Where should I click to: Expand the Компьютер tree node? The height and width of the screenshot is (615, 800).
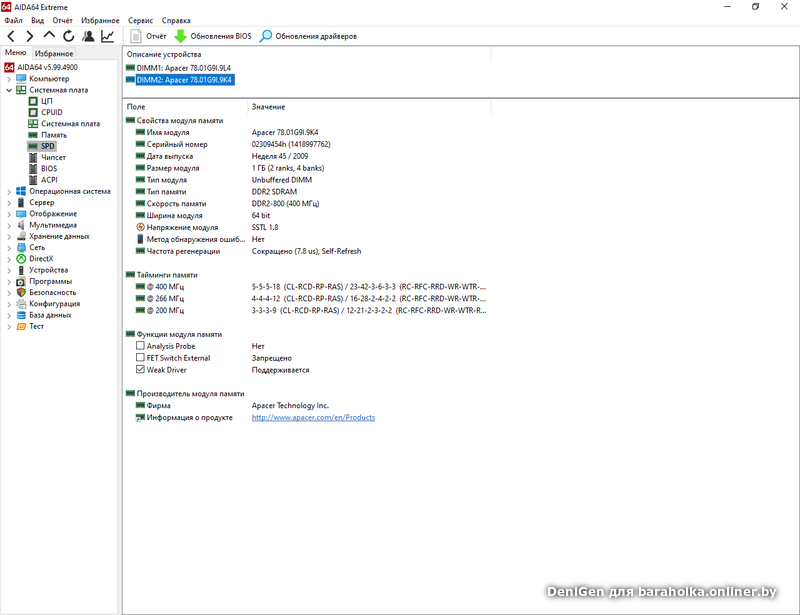point(9,79)
